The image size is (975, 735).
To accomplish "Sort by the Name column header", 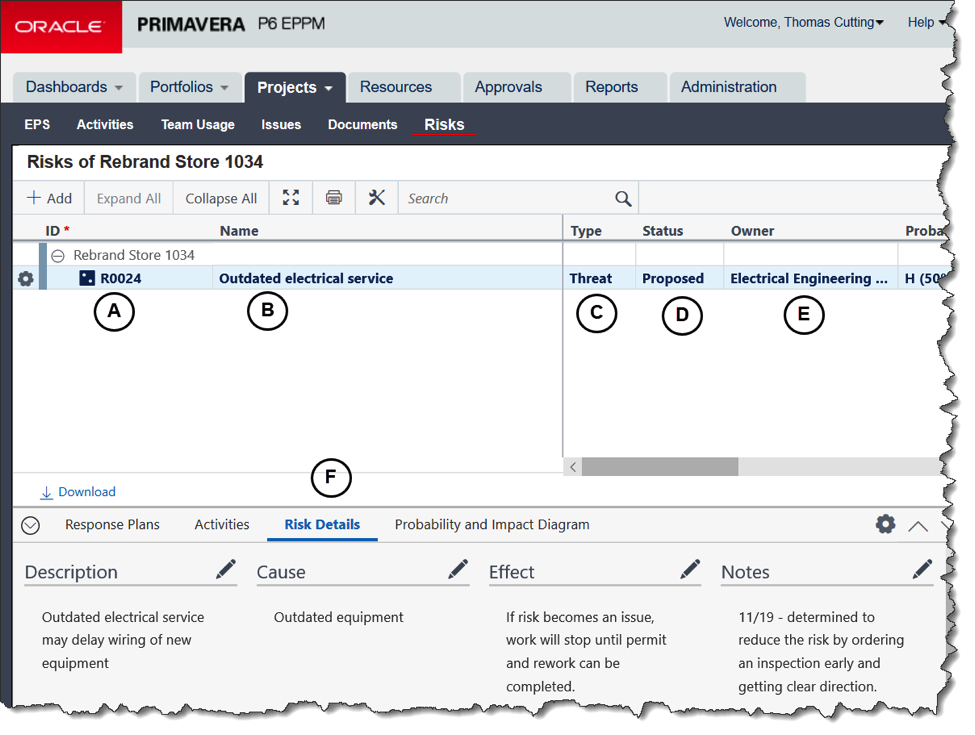I will tap(239, 231).
